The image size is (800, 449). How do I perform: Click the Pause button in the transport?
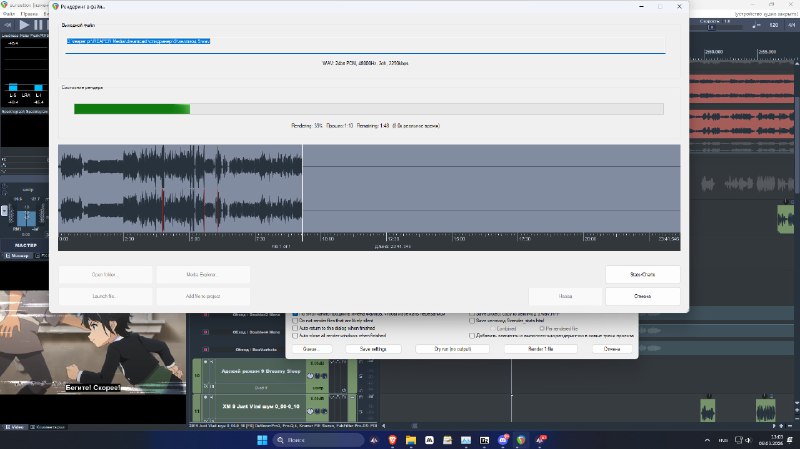[38, 24]
